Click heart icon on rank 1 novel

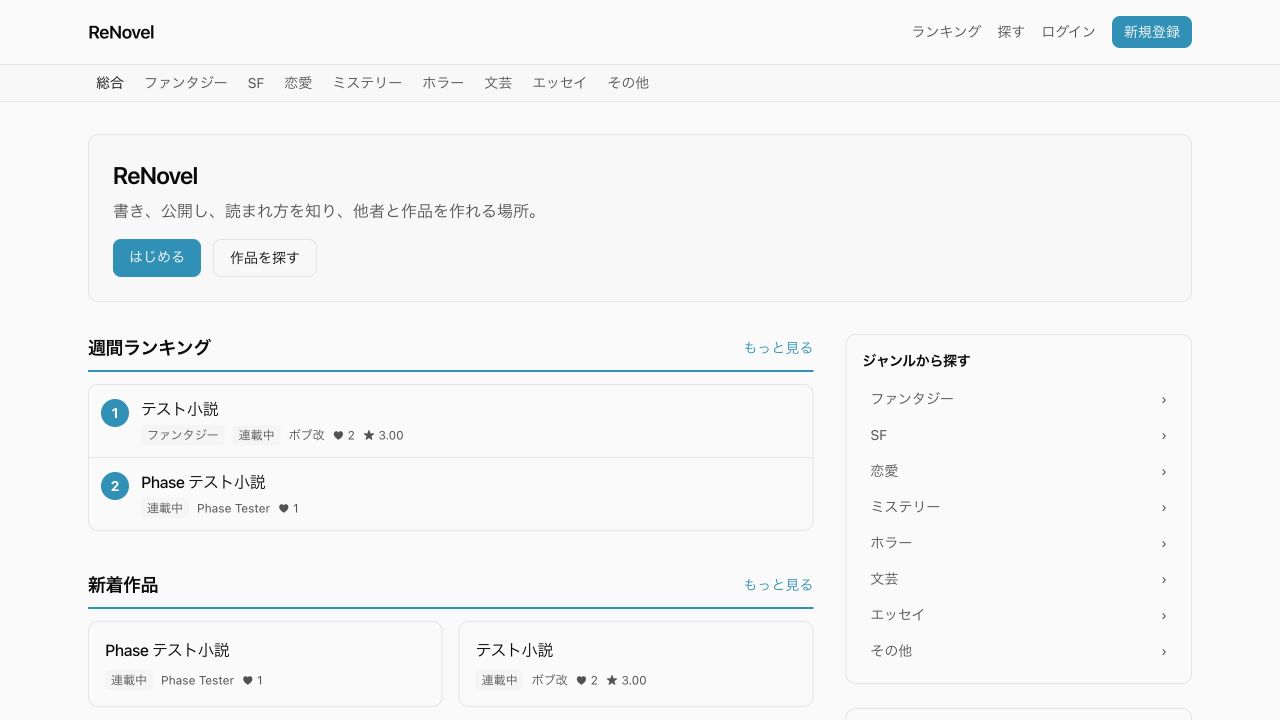[x=338, y=436]
